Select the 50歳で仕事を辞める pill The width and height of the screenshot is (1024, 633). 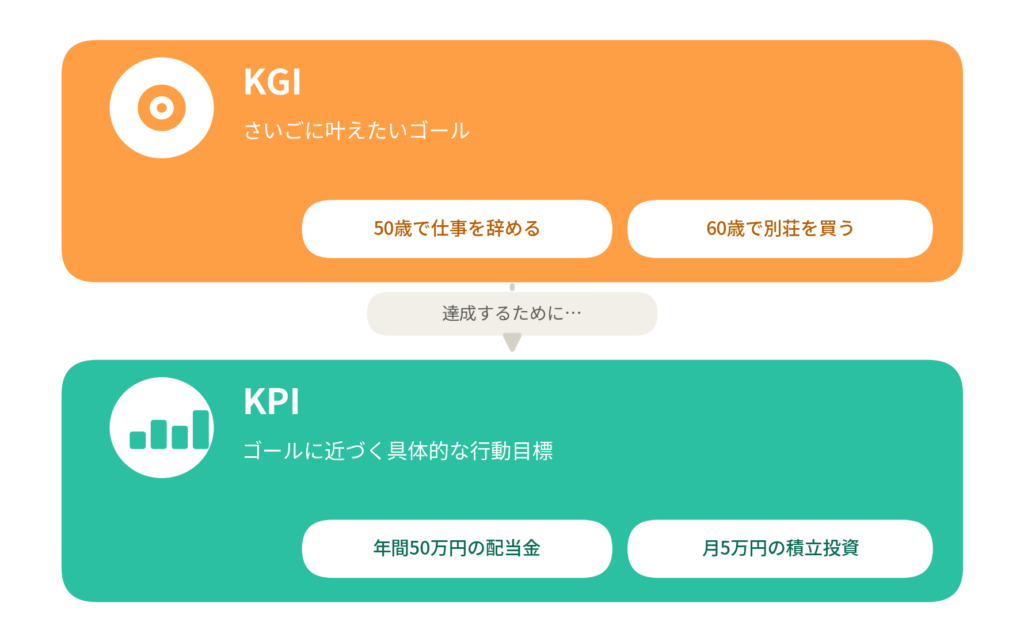pyautogui.click(x=457, y=229)
